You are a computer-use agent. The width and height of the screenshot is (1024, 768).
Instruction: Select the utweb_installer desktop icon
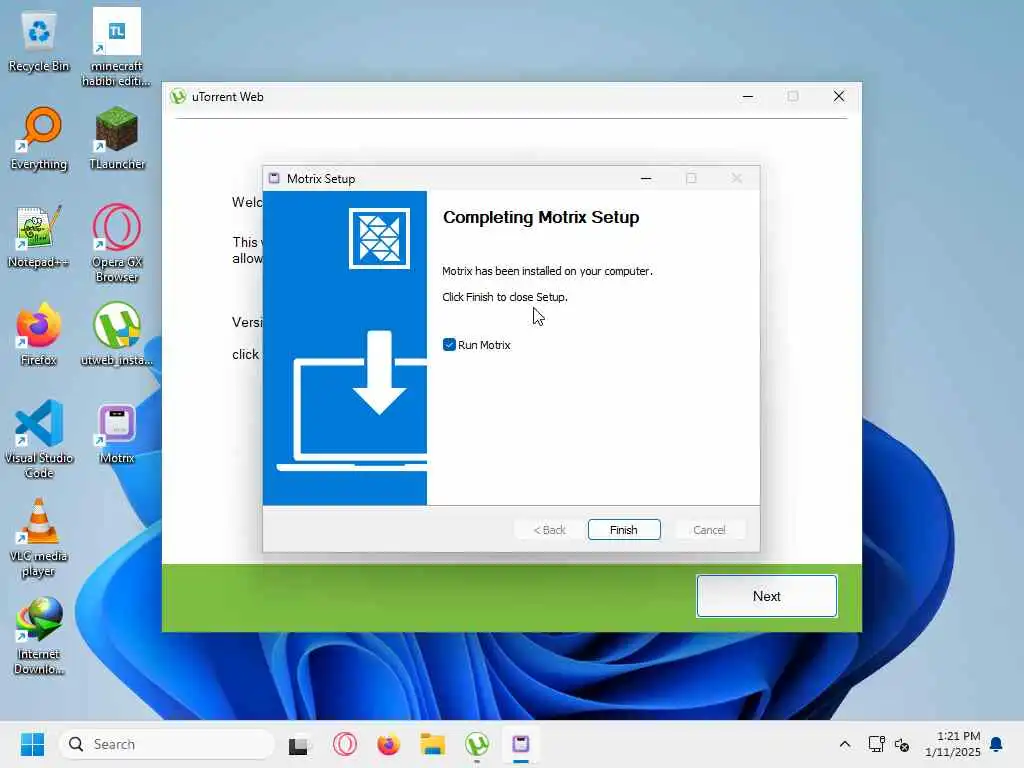pyautogui.click(x=117, y=334)
